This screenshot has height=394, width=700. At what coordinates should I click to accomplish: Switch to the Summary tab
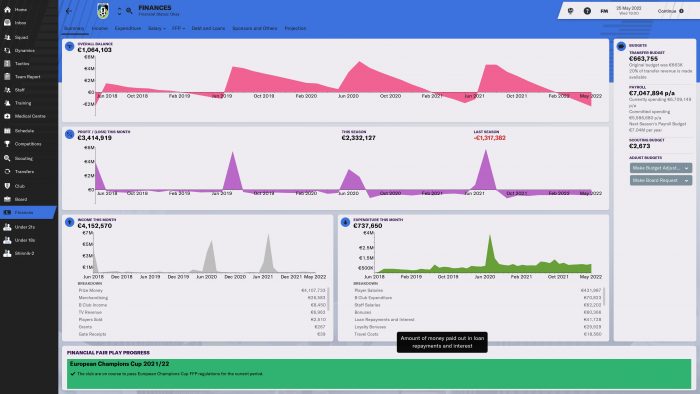74,28
